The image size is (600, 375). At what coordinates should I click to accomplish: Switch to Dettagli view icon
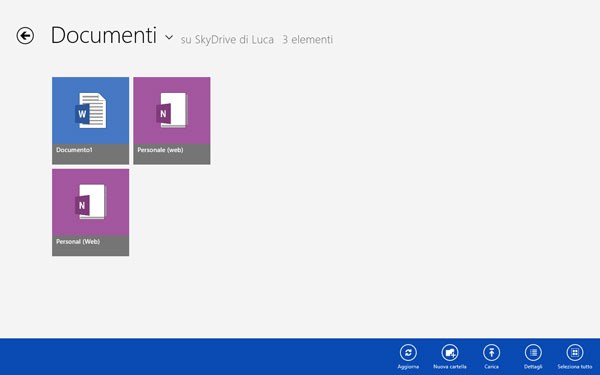533,352
